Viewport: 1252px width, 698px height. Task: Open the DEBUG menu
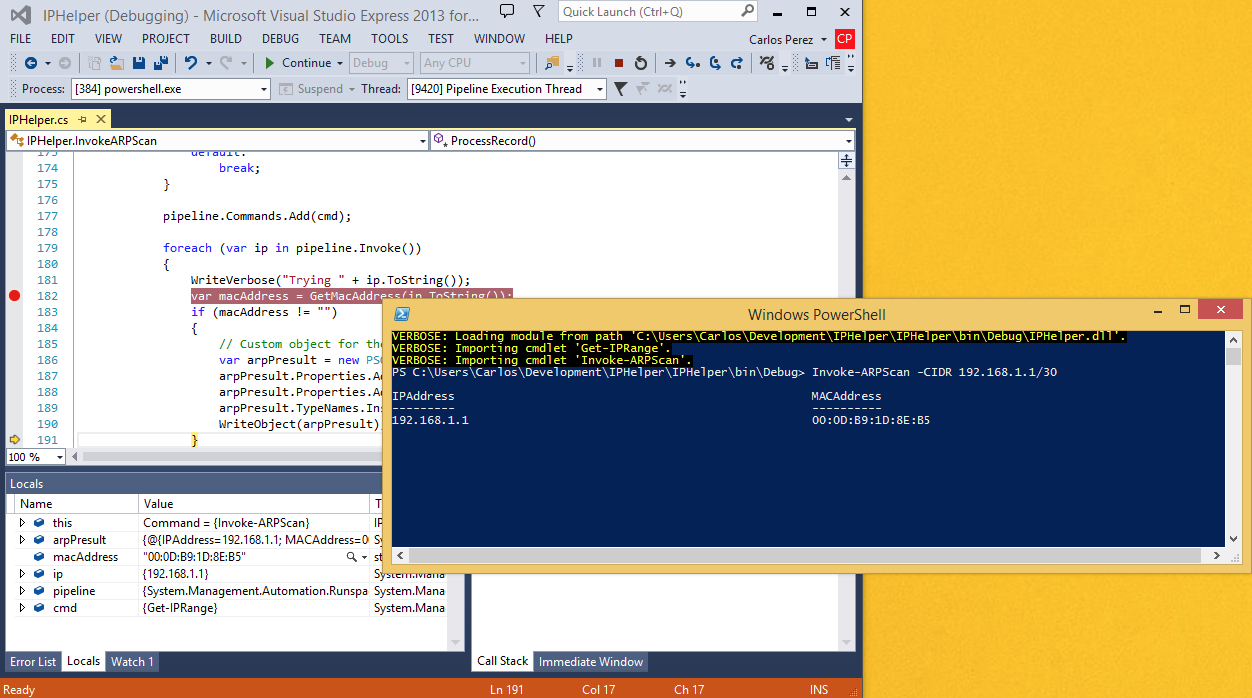coord(280,39)
